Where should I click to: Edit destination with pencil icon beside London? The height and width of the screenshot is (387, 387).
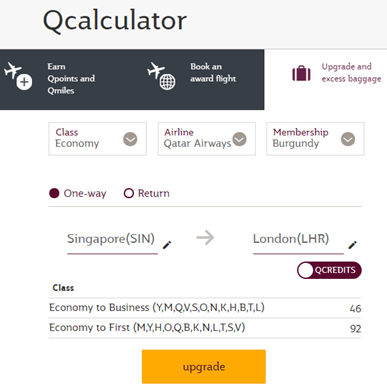[353, 245]
